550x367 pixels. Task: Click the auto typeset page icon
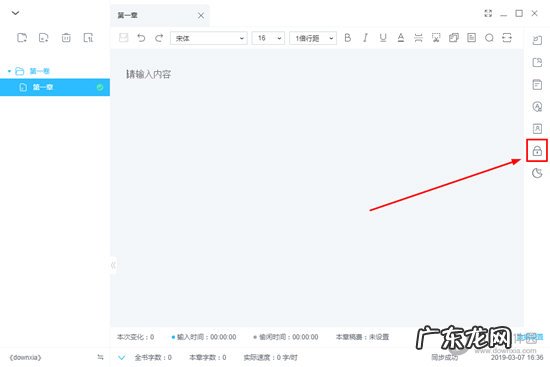[471, 38]
